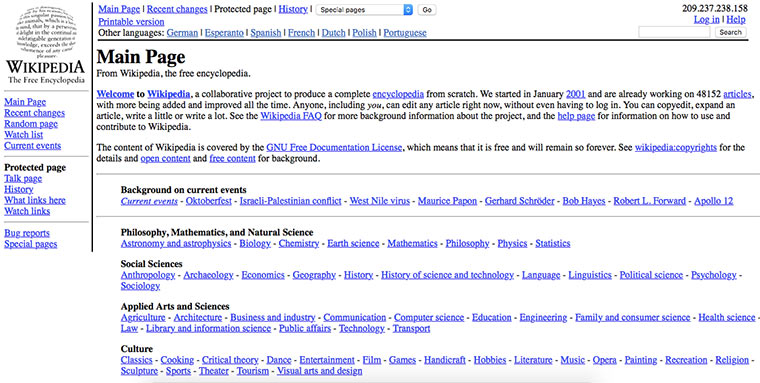The image size is (760, 383).
Task: Open the Mathematics topic link
Action: pos(412,243)
